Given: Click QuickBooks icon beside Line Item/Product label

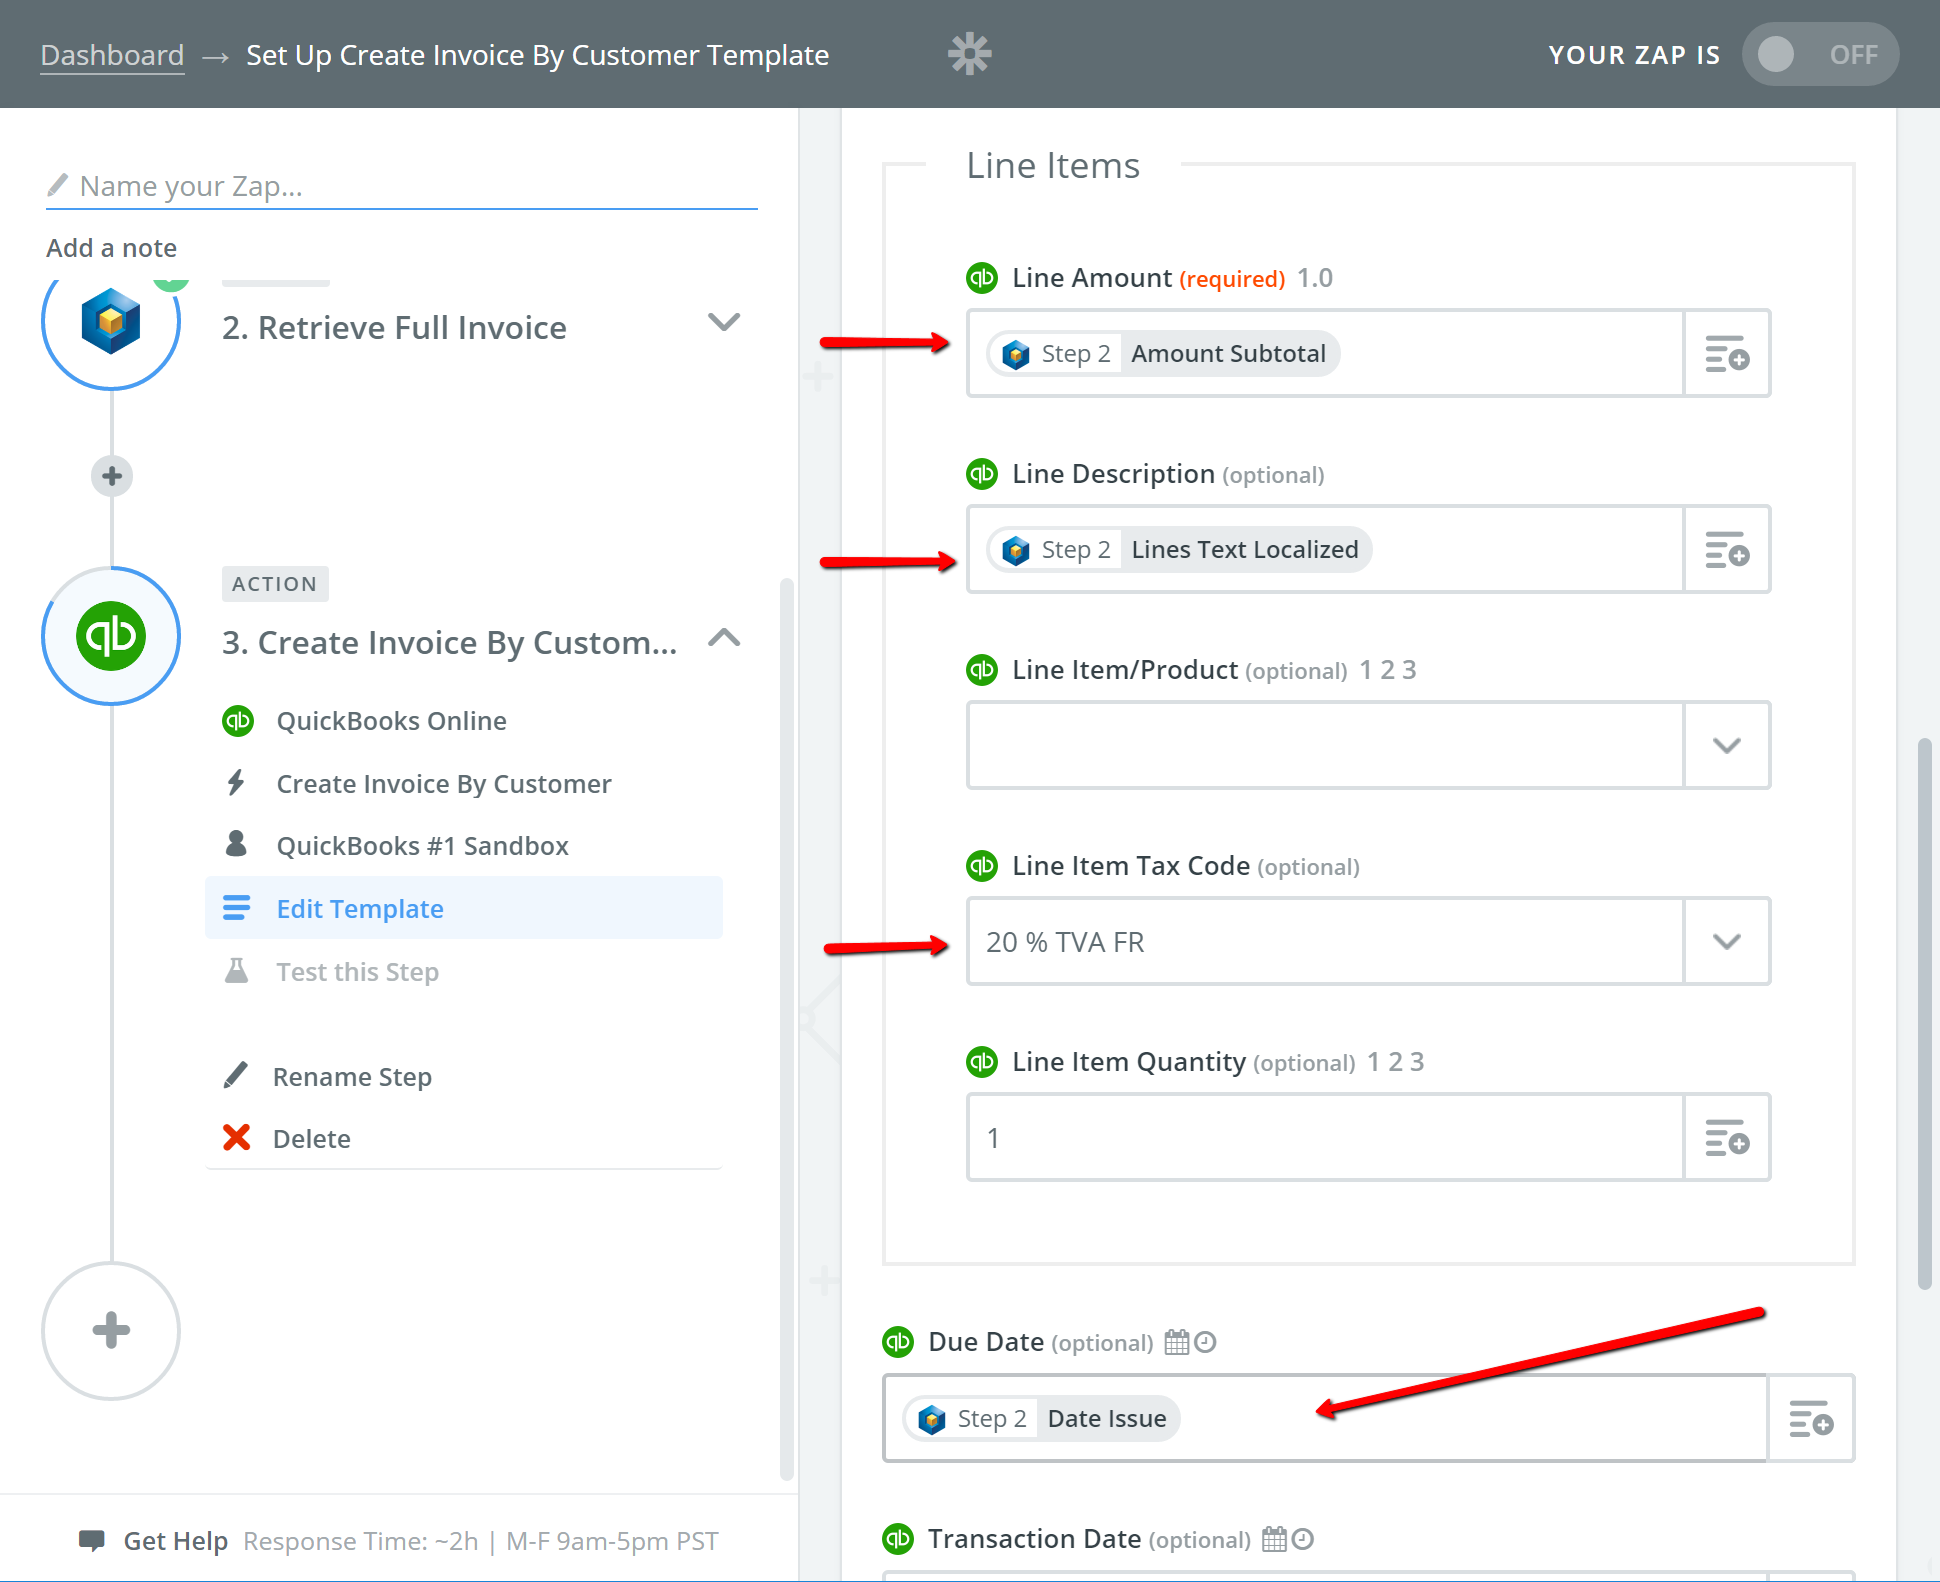Looking at the screenshot, I should click(982, 670).
